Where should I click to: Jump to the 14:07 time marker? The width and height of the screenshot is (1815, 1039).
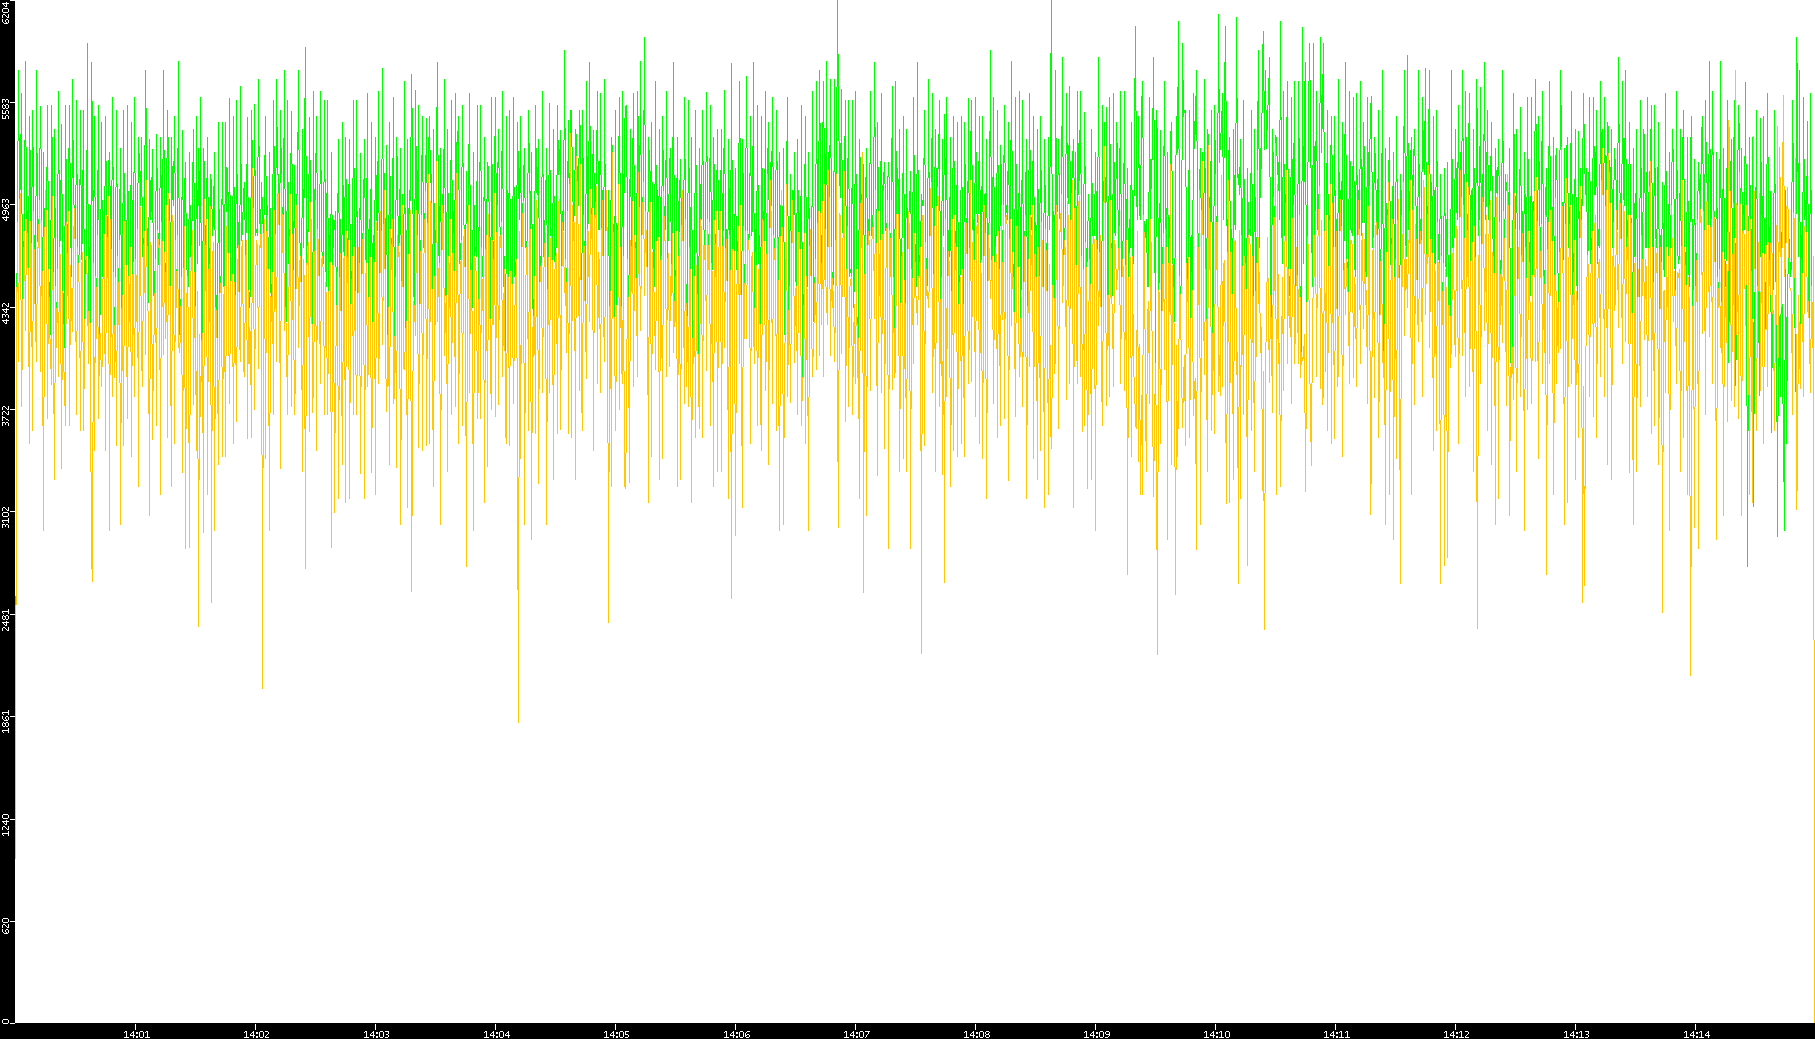click(856, 1034)
